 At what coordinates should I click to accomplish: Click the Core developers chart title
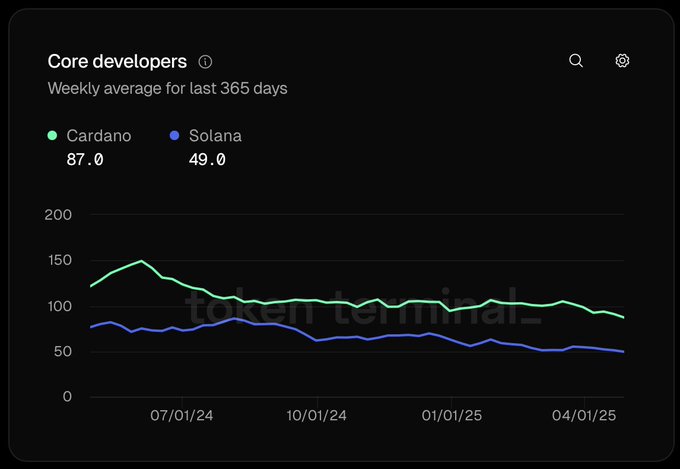[117, 62]
